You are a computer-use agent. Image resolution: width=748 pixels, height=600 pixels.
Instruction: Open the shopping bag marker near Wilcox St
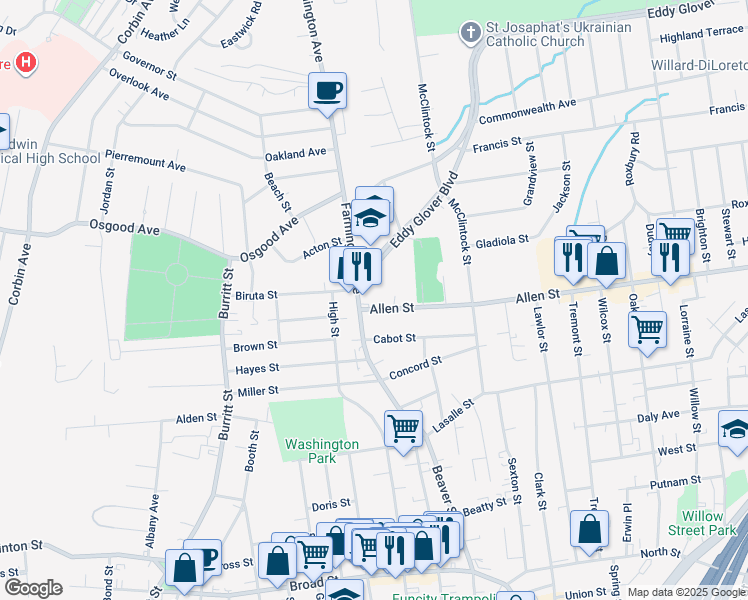[606, 262]
